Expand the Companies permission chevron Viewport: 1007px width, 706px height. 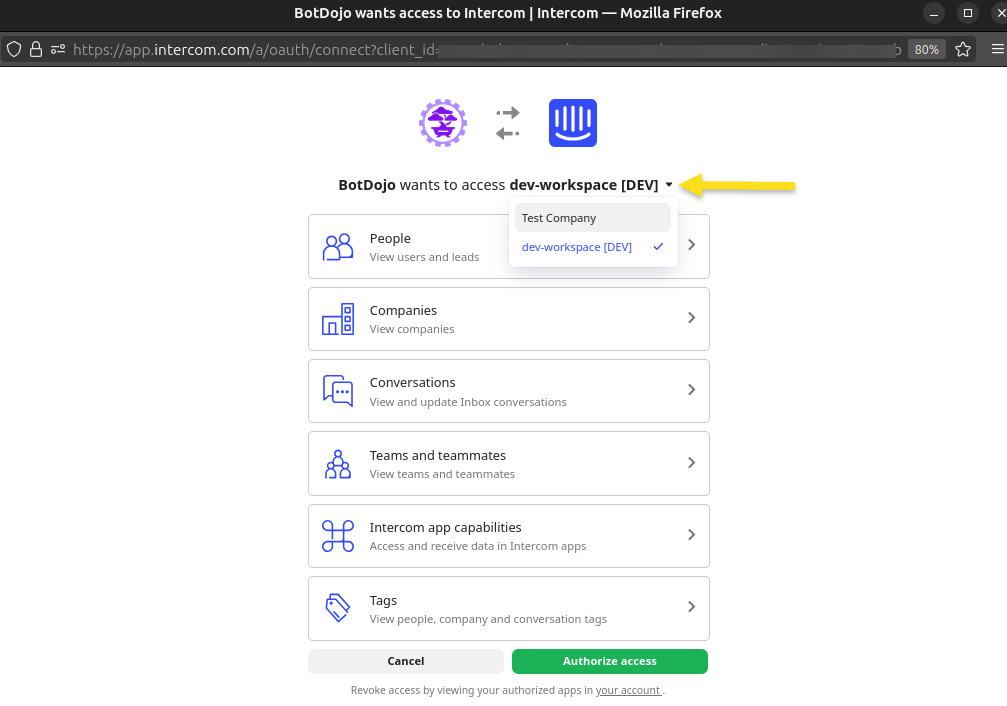692,318
